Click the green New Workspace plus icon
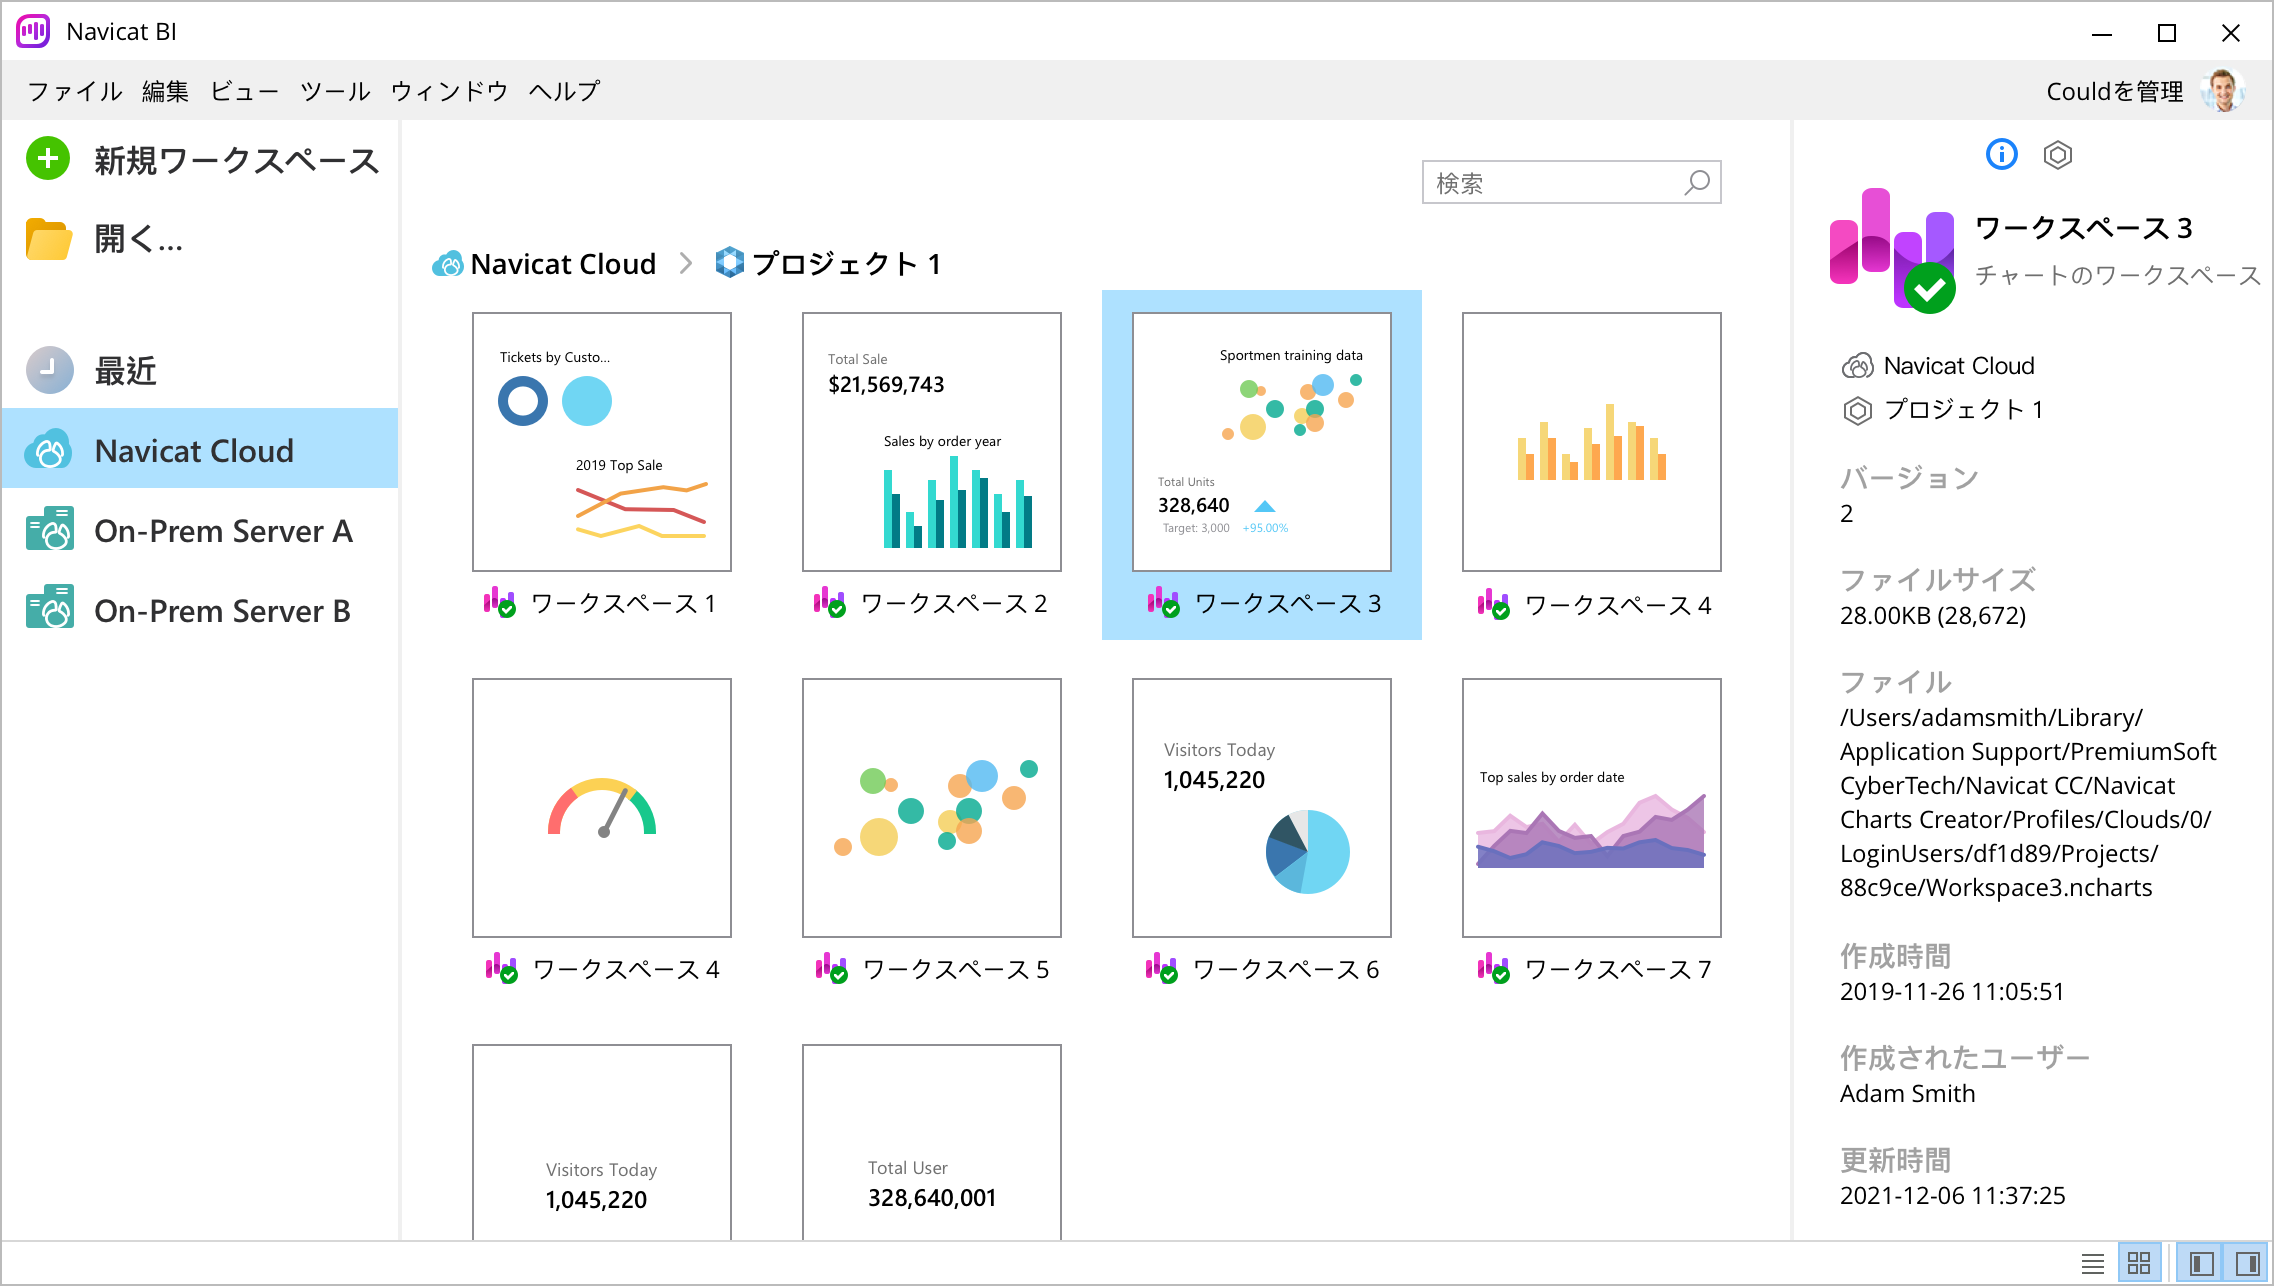 tap(48, 159)
